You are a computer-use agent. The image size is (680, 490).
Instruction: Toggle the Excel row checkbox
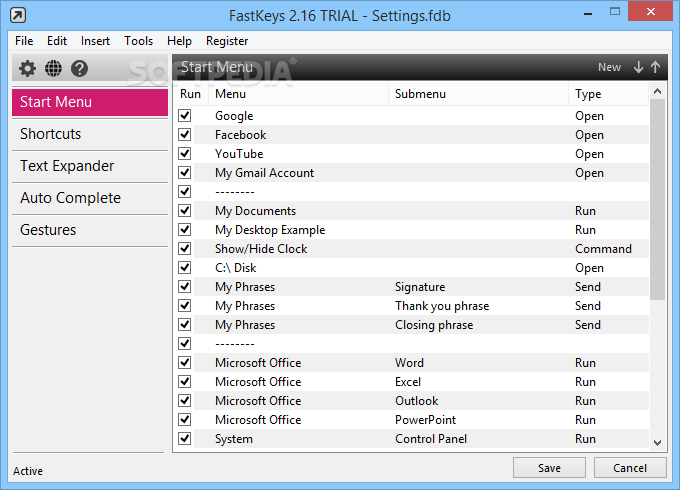click(x=185, y=382)
